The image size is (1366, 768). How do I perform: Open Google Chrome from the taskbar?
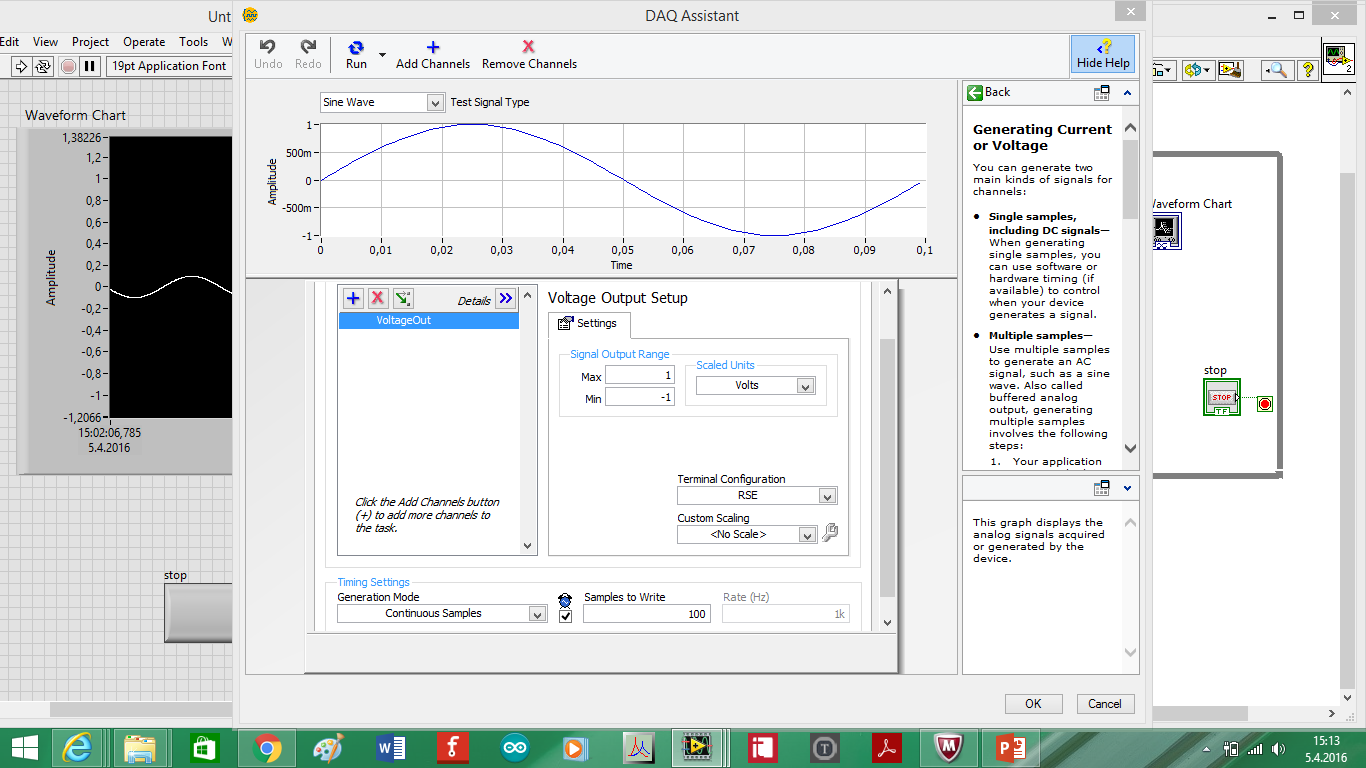(266, 748)
